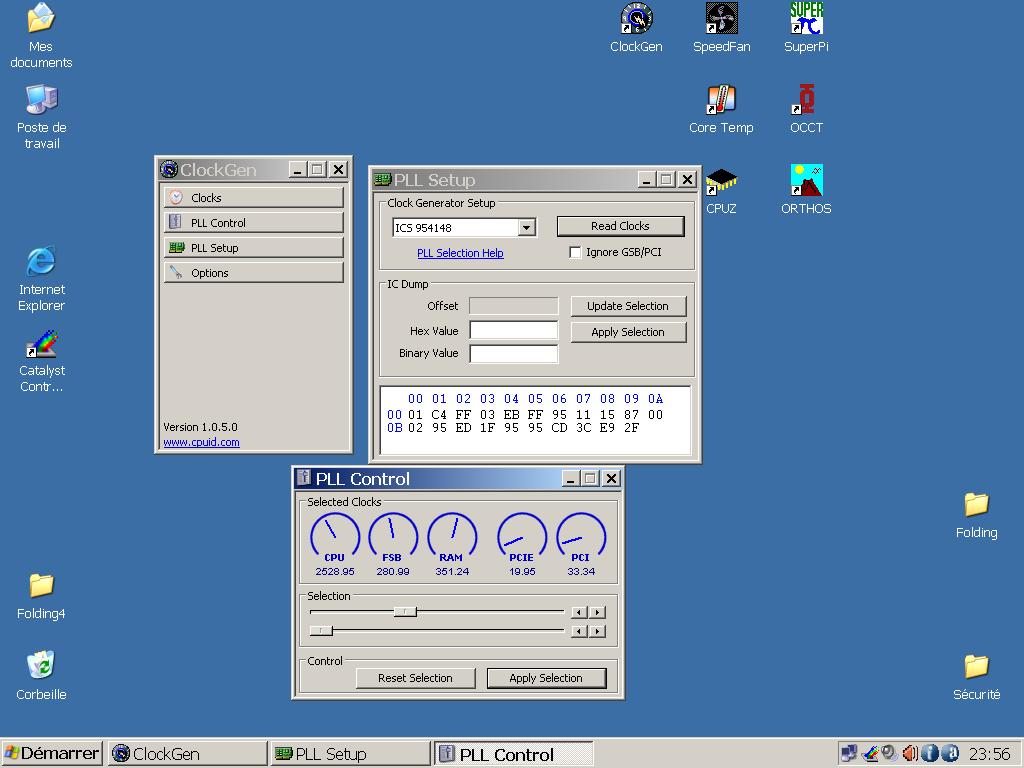Click the Read Clocks button
1024x768 pixels.
click(x=620, y=226)
